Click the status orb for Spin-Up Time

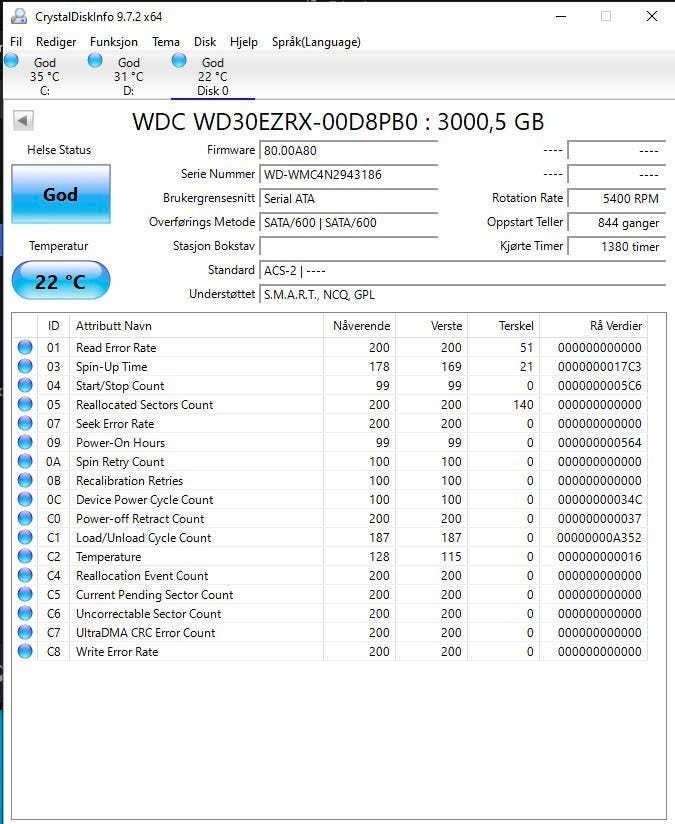pyautogui.click(x=25, y=366)
